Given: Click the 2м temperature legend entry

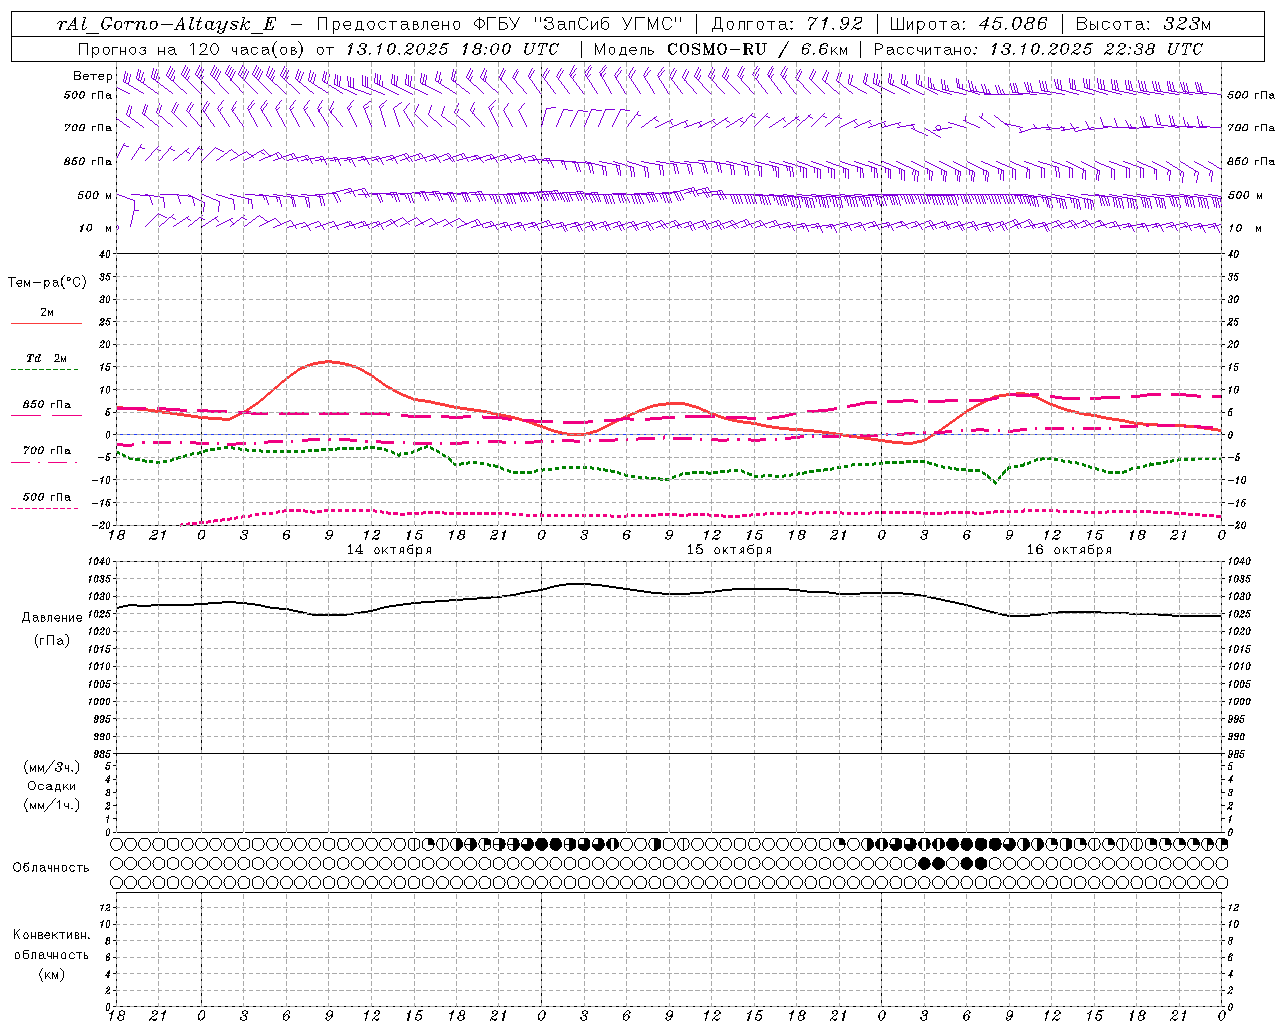Looking at the screenshot, I should click(47, 312).
